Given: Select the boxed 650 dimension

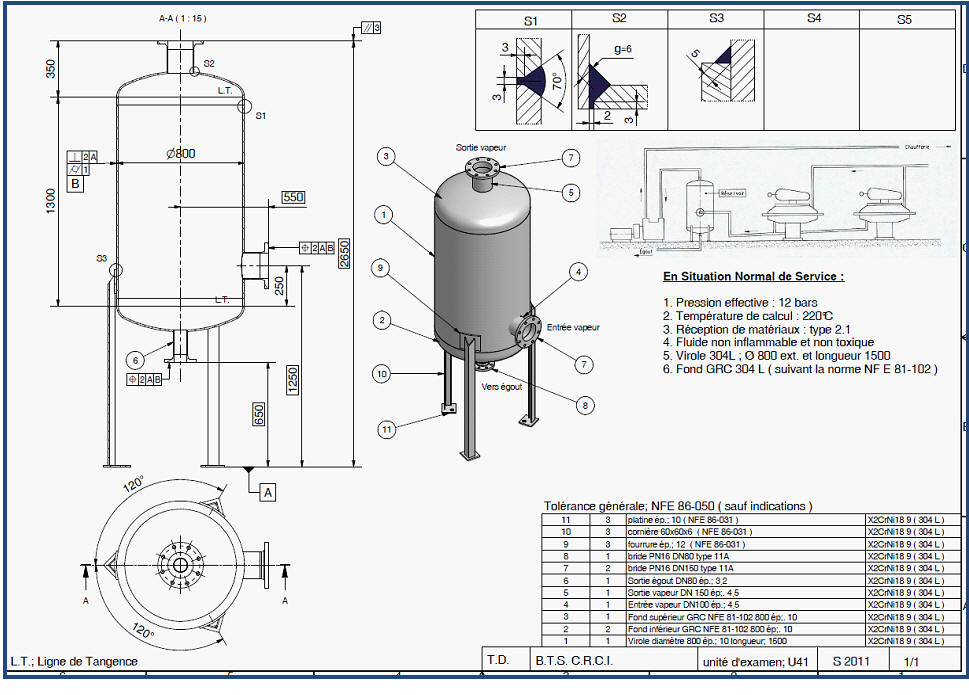Looking at the screenshot, I should [258, 414].
